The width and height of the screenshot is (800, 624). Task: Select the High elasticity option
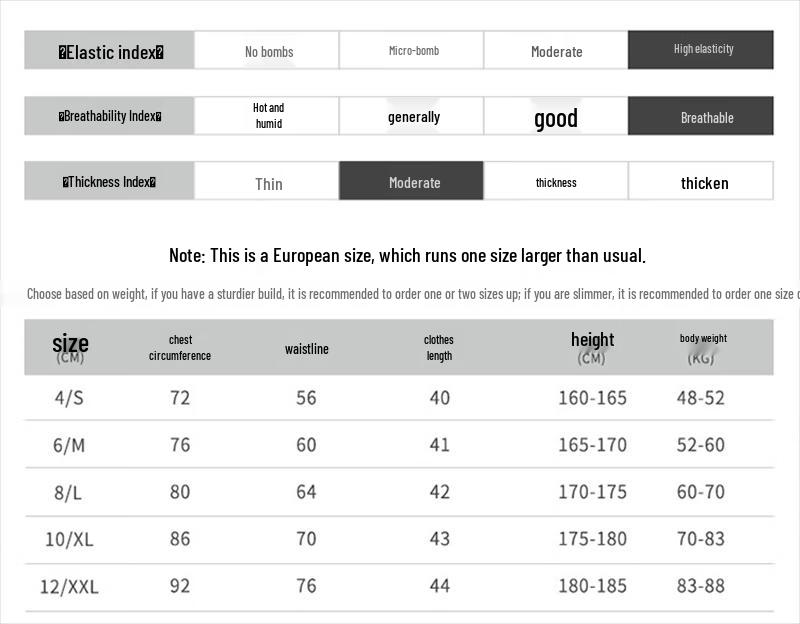click(x=701, y=50)
